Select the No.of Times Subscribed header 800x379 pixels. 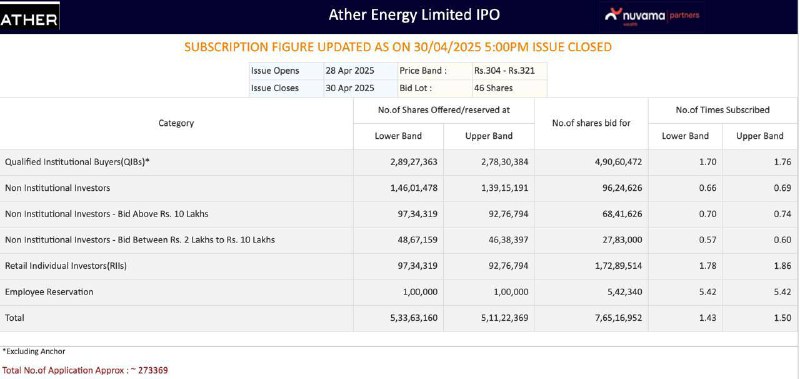pyautogui.click(x=722, y=110)
